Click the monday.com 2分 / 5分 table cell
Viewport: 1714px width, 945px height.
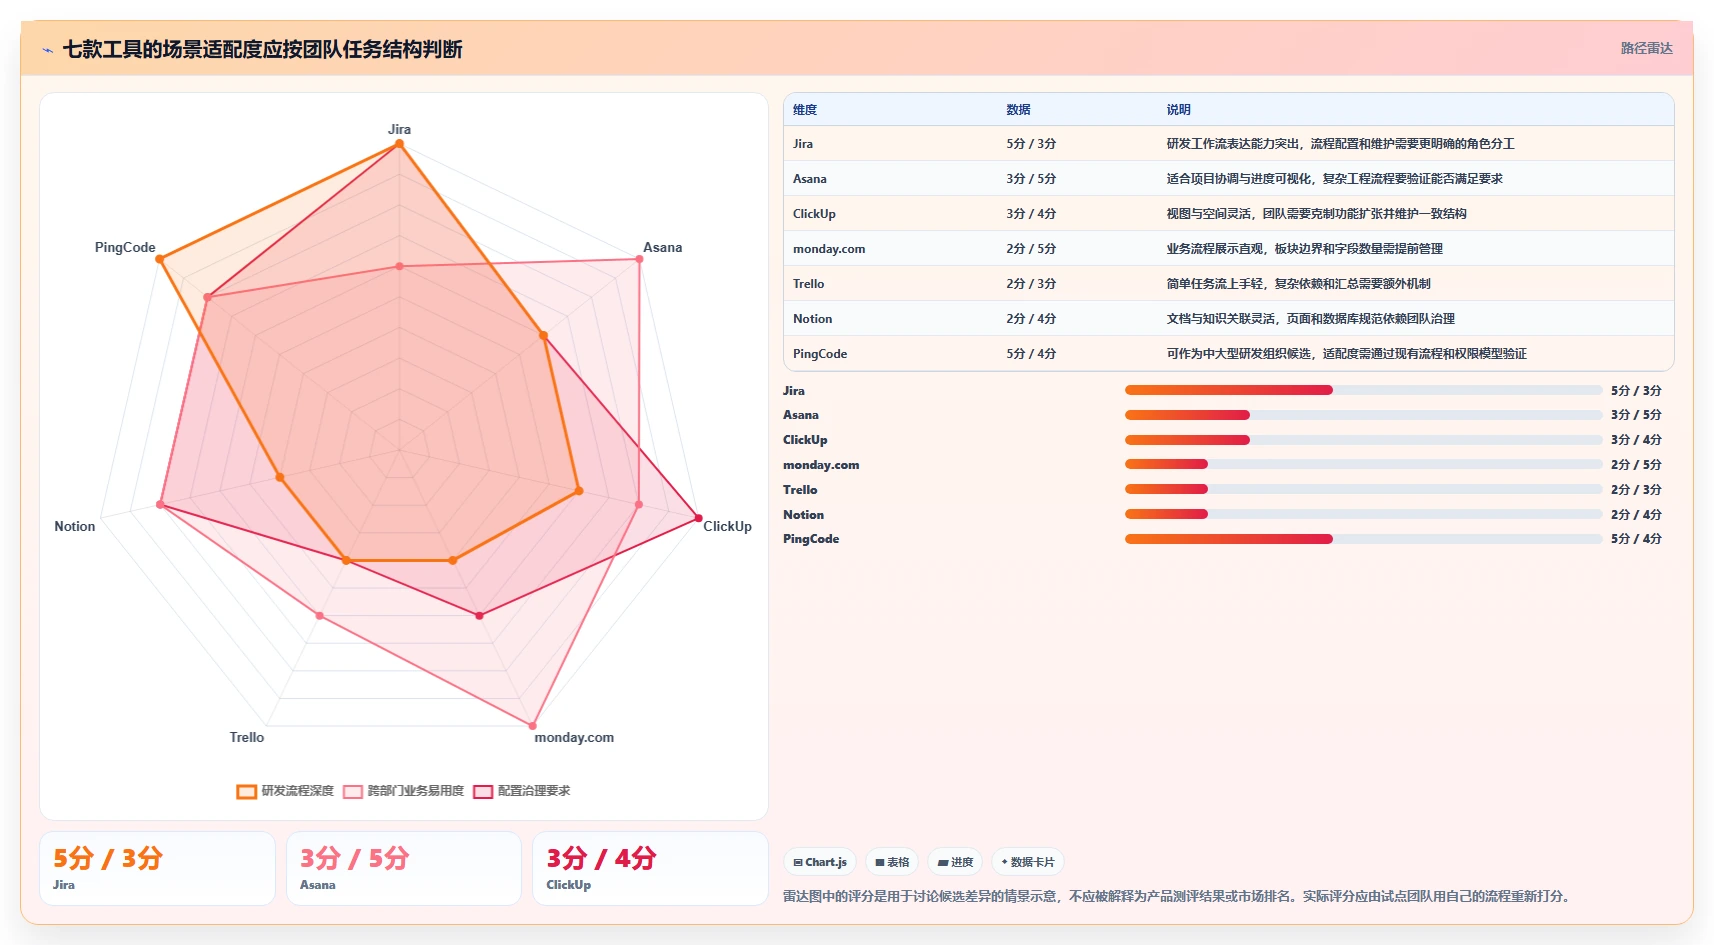click(1031, 249)
